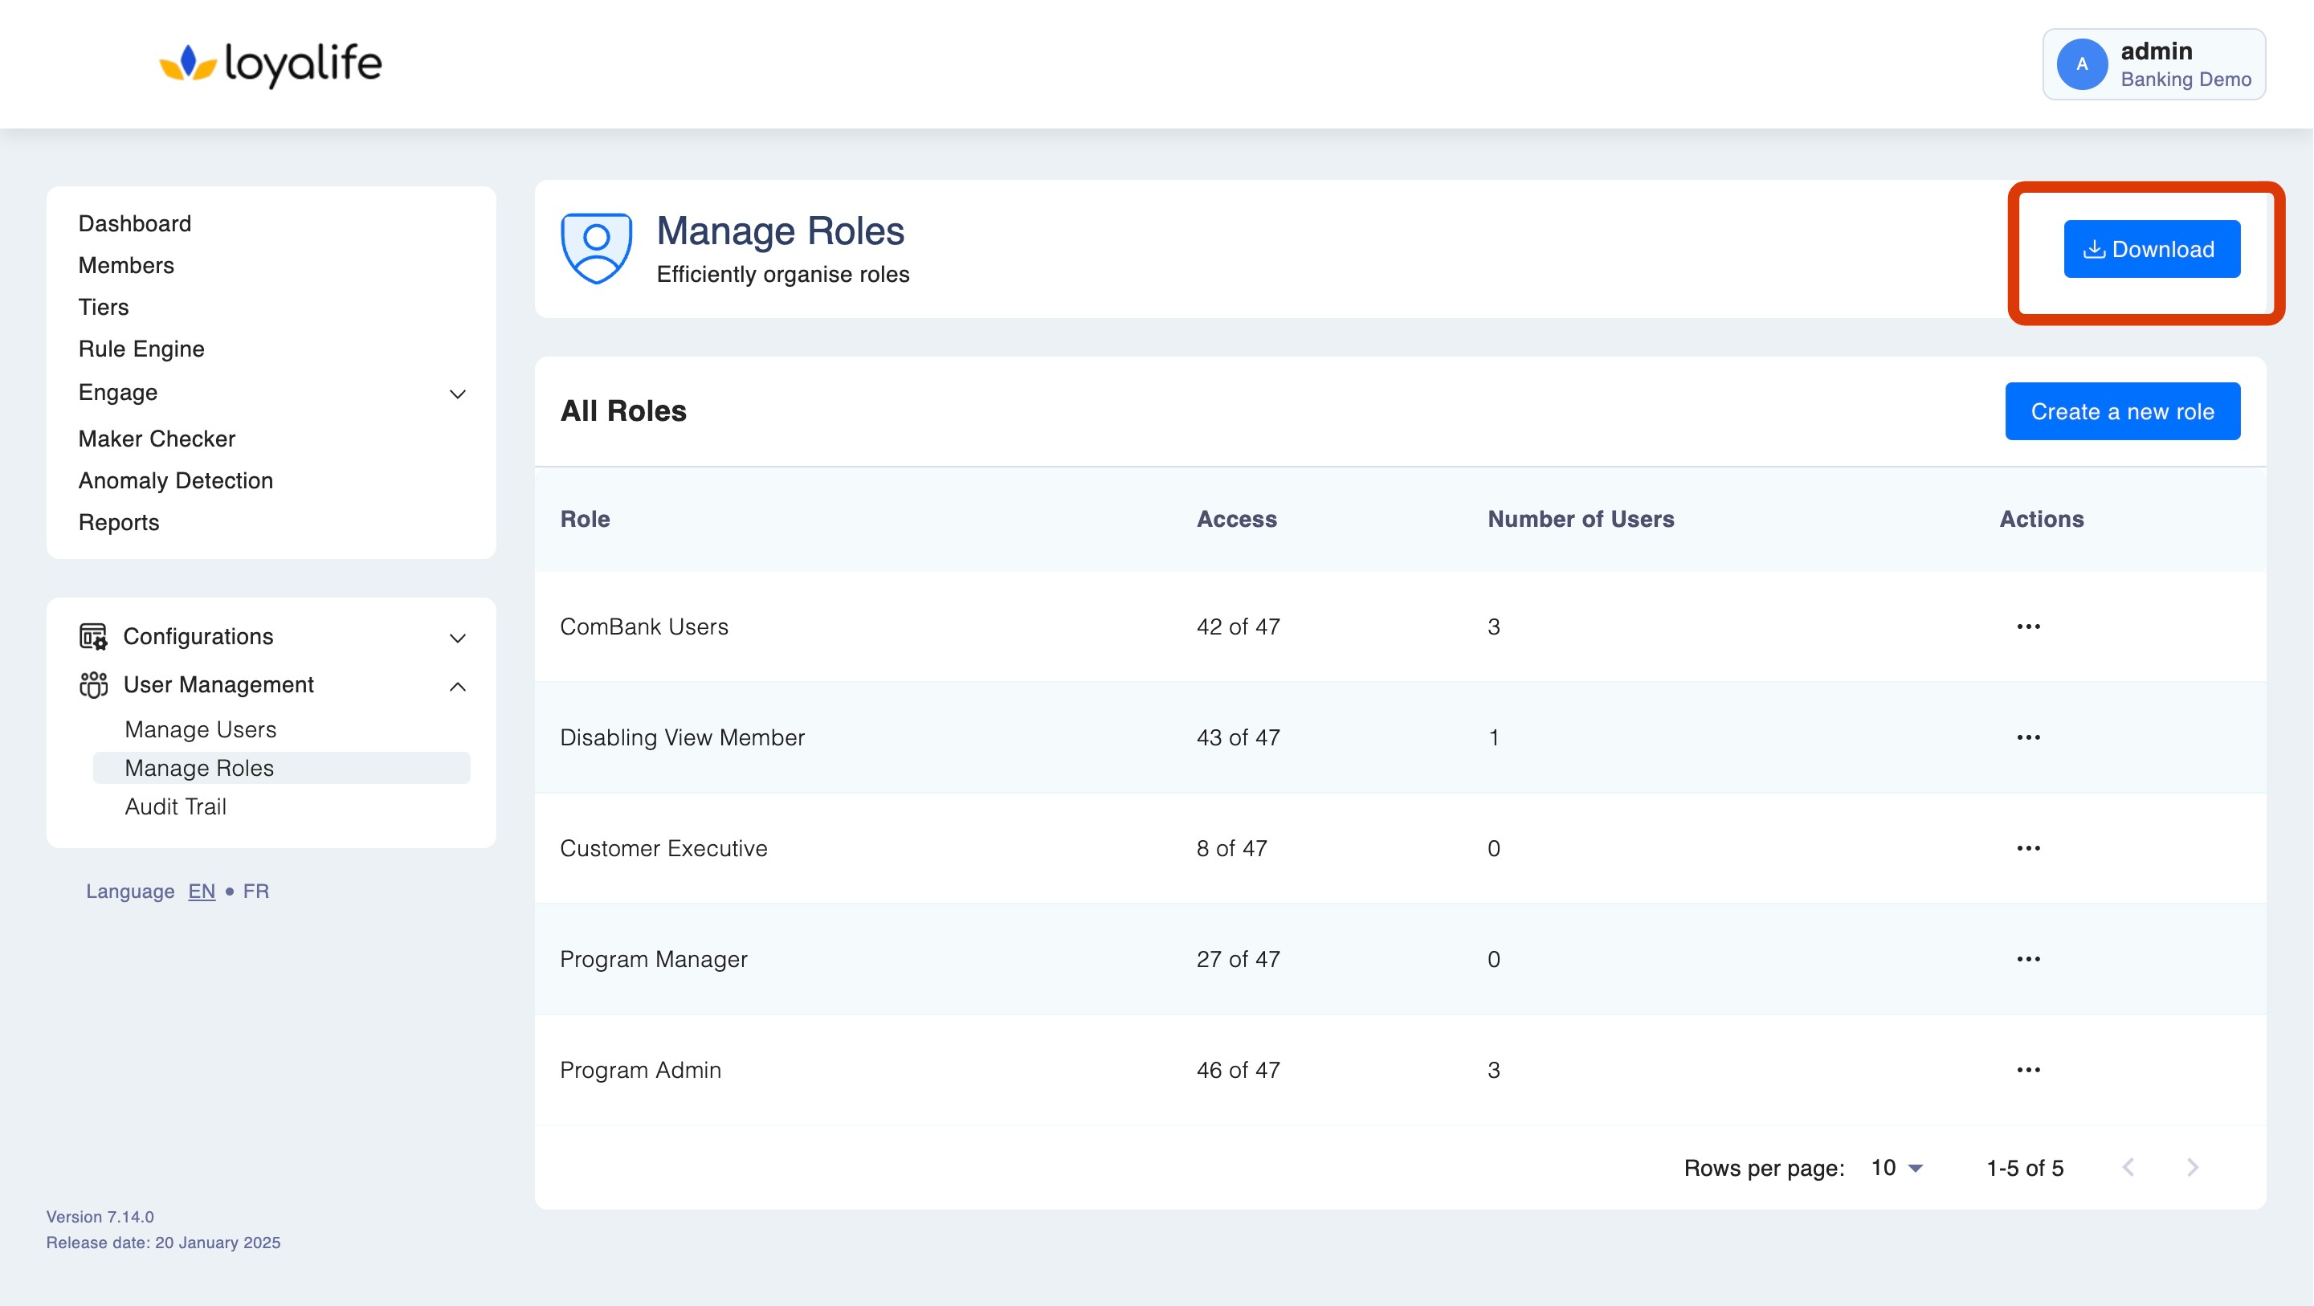The height and width of the screenshot is (1306, 2314).
Task: Expand the Engage menu chevron
Action: (x=458, y=394)
